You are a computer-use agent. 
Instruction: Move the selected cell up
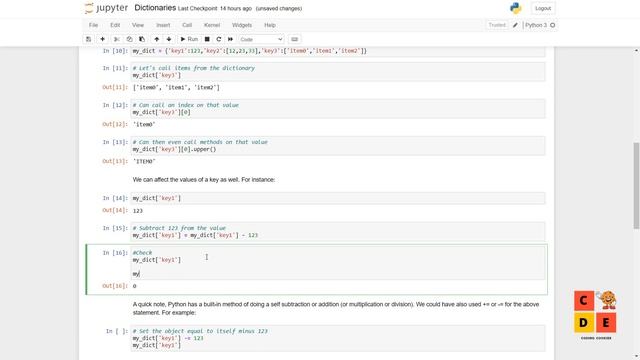pyautogui.click(x=156, y=39)
